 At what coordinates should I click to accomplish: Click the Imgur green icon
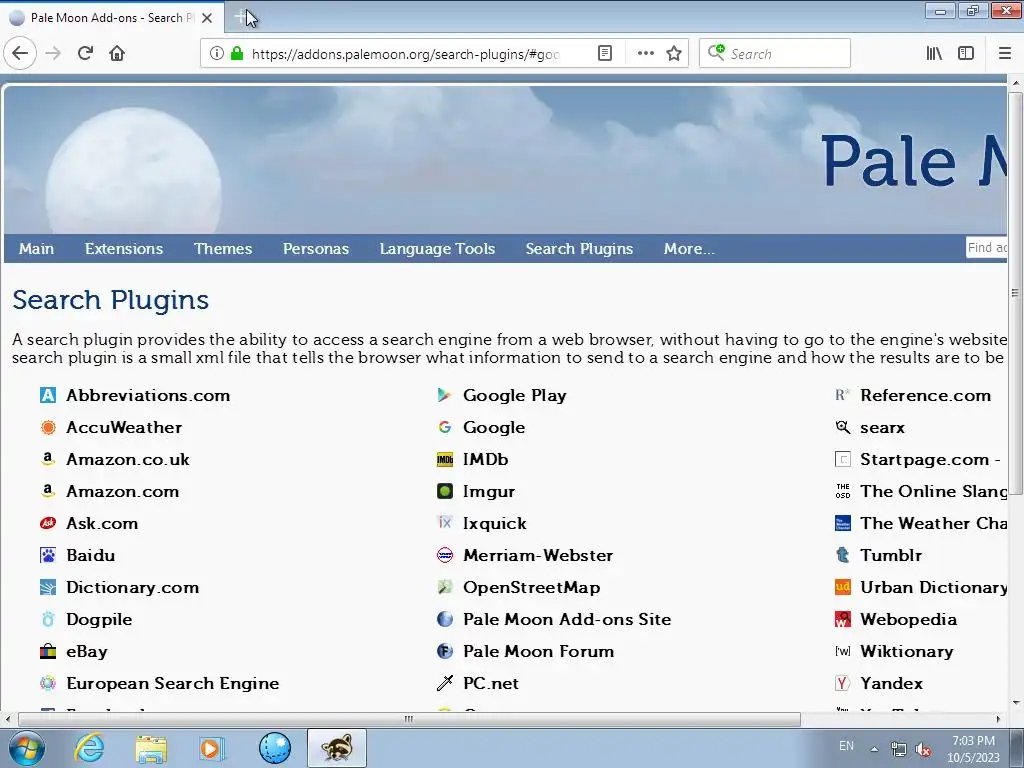coord(445,491)
